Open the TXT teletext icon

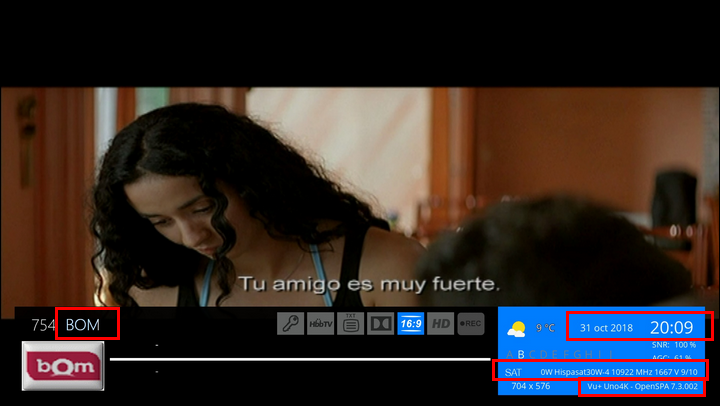[x=351, y=324]
